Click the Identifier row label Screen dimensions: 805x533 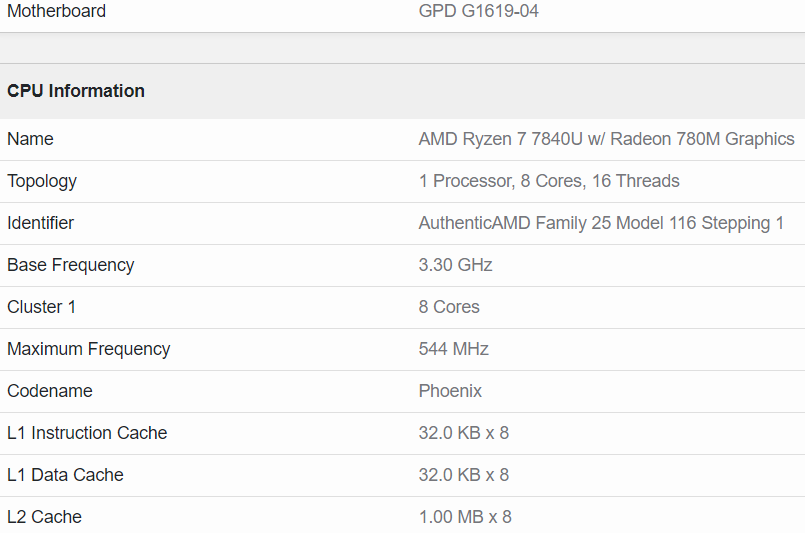40,223
